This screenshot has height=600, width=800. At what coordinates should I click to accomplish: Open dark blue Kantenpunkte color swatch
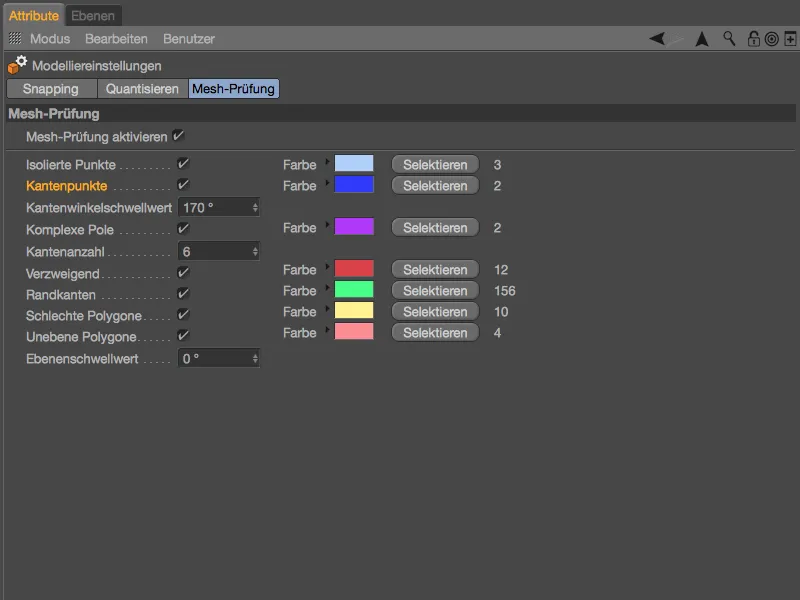coord(354,184)
